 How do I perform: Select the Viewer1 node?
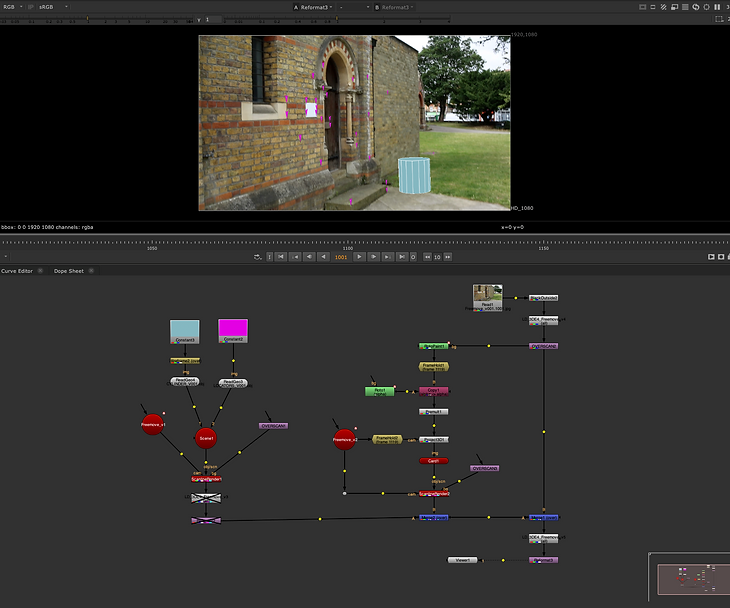point(462,560)
